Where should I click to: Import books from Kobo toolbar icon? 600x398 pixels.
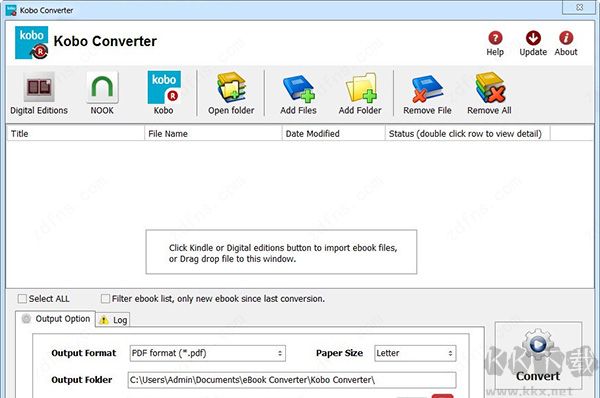[164, 88]
